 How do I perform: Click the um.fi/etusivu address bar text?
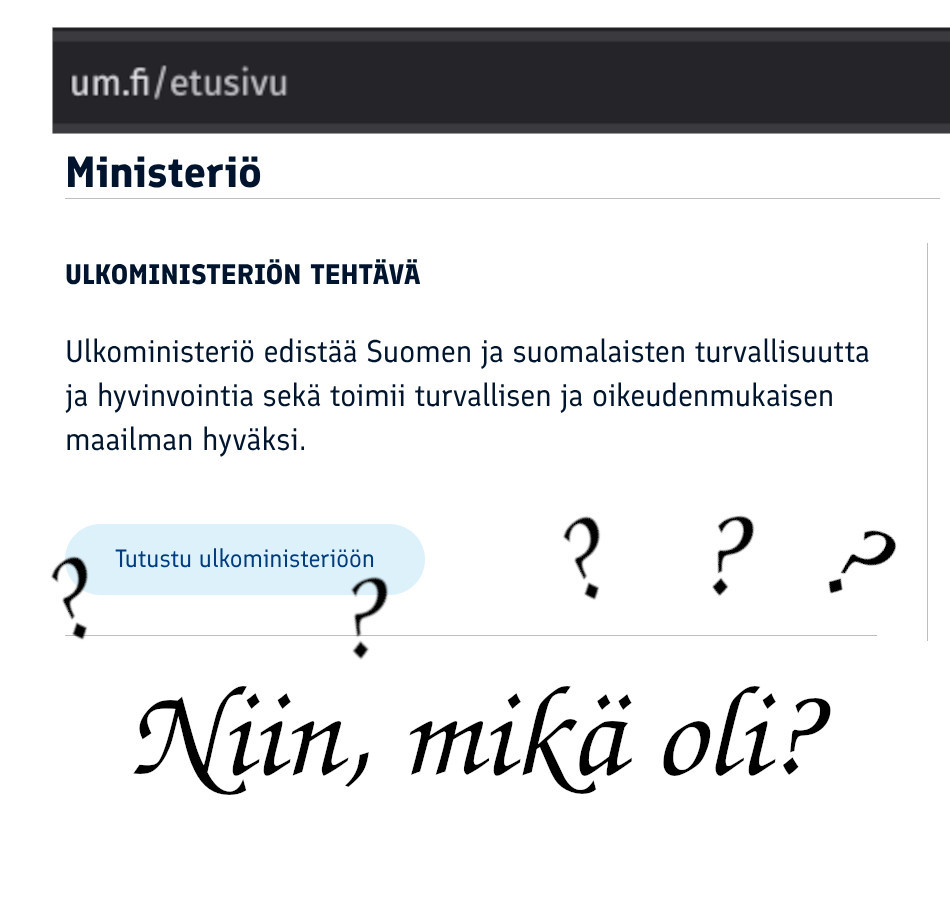179,83
